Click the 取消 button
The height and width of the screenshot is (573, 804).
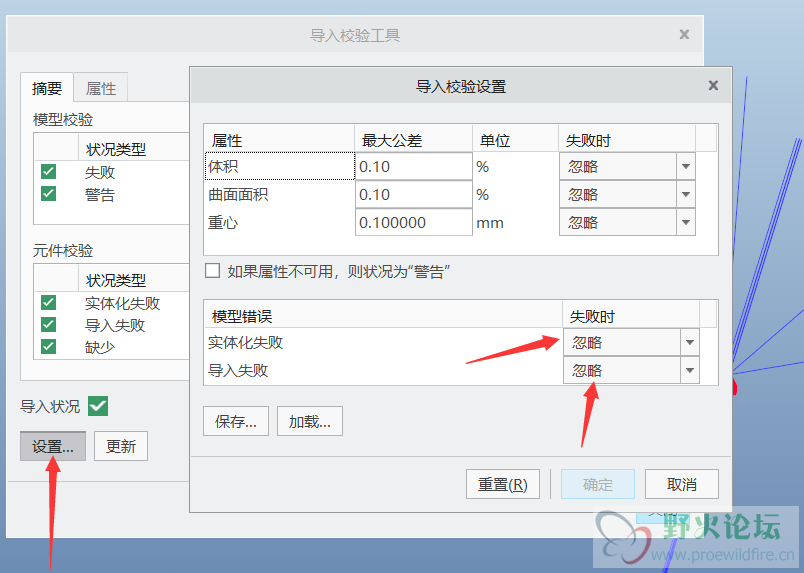681,484
